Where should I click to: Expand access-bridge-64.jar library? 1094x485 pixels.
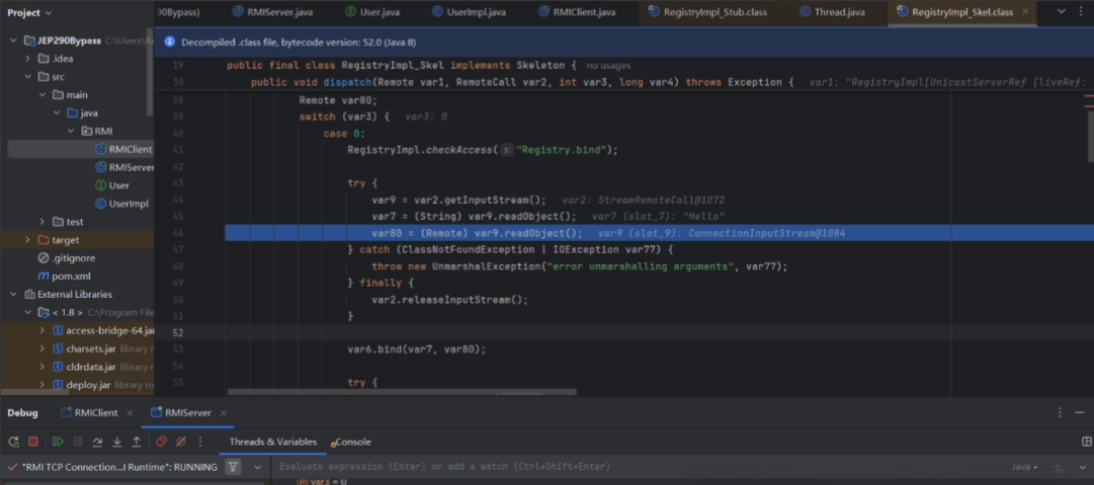(x=42, y=331)
